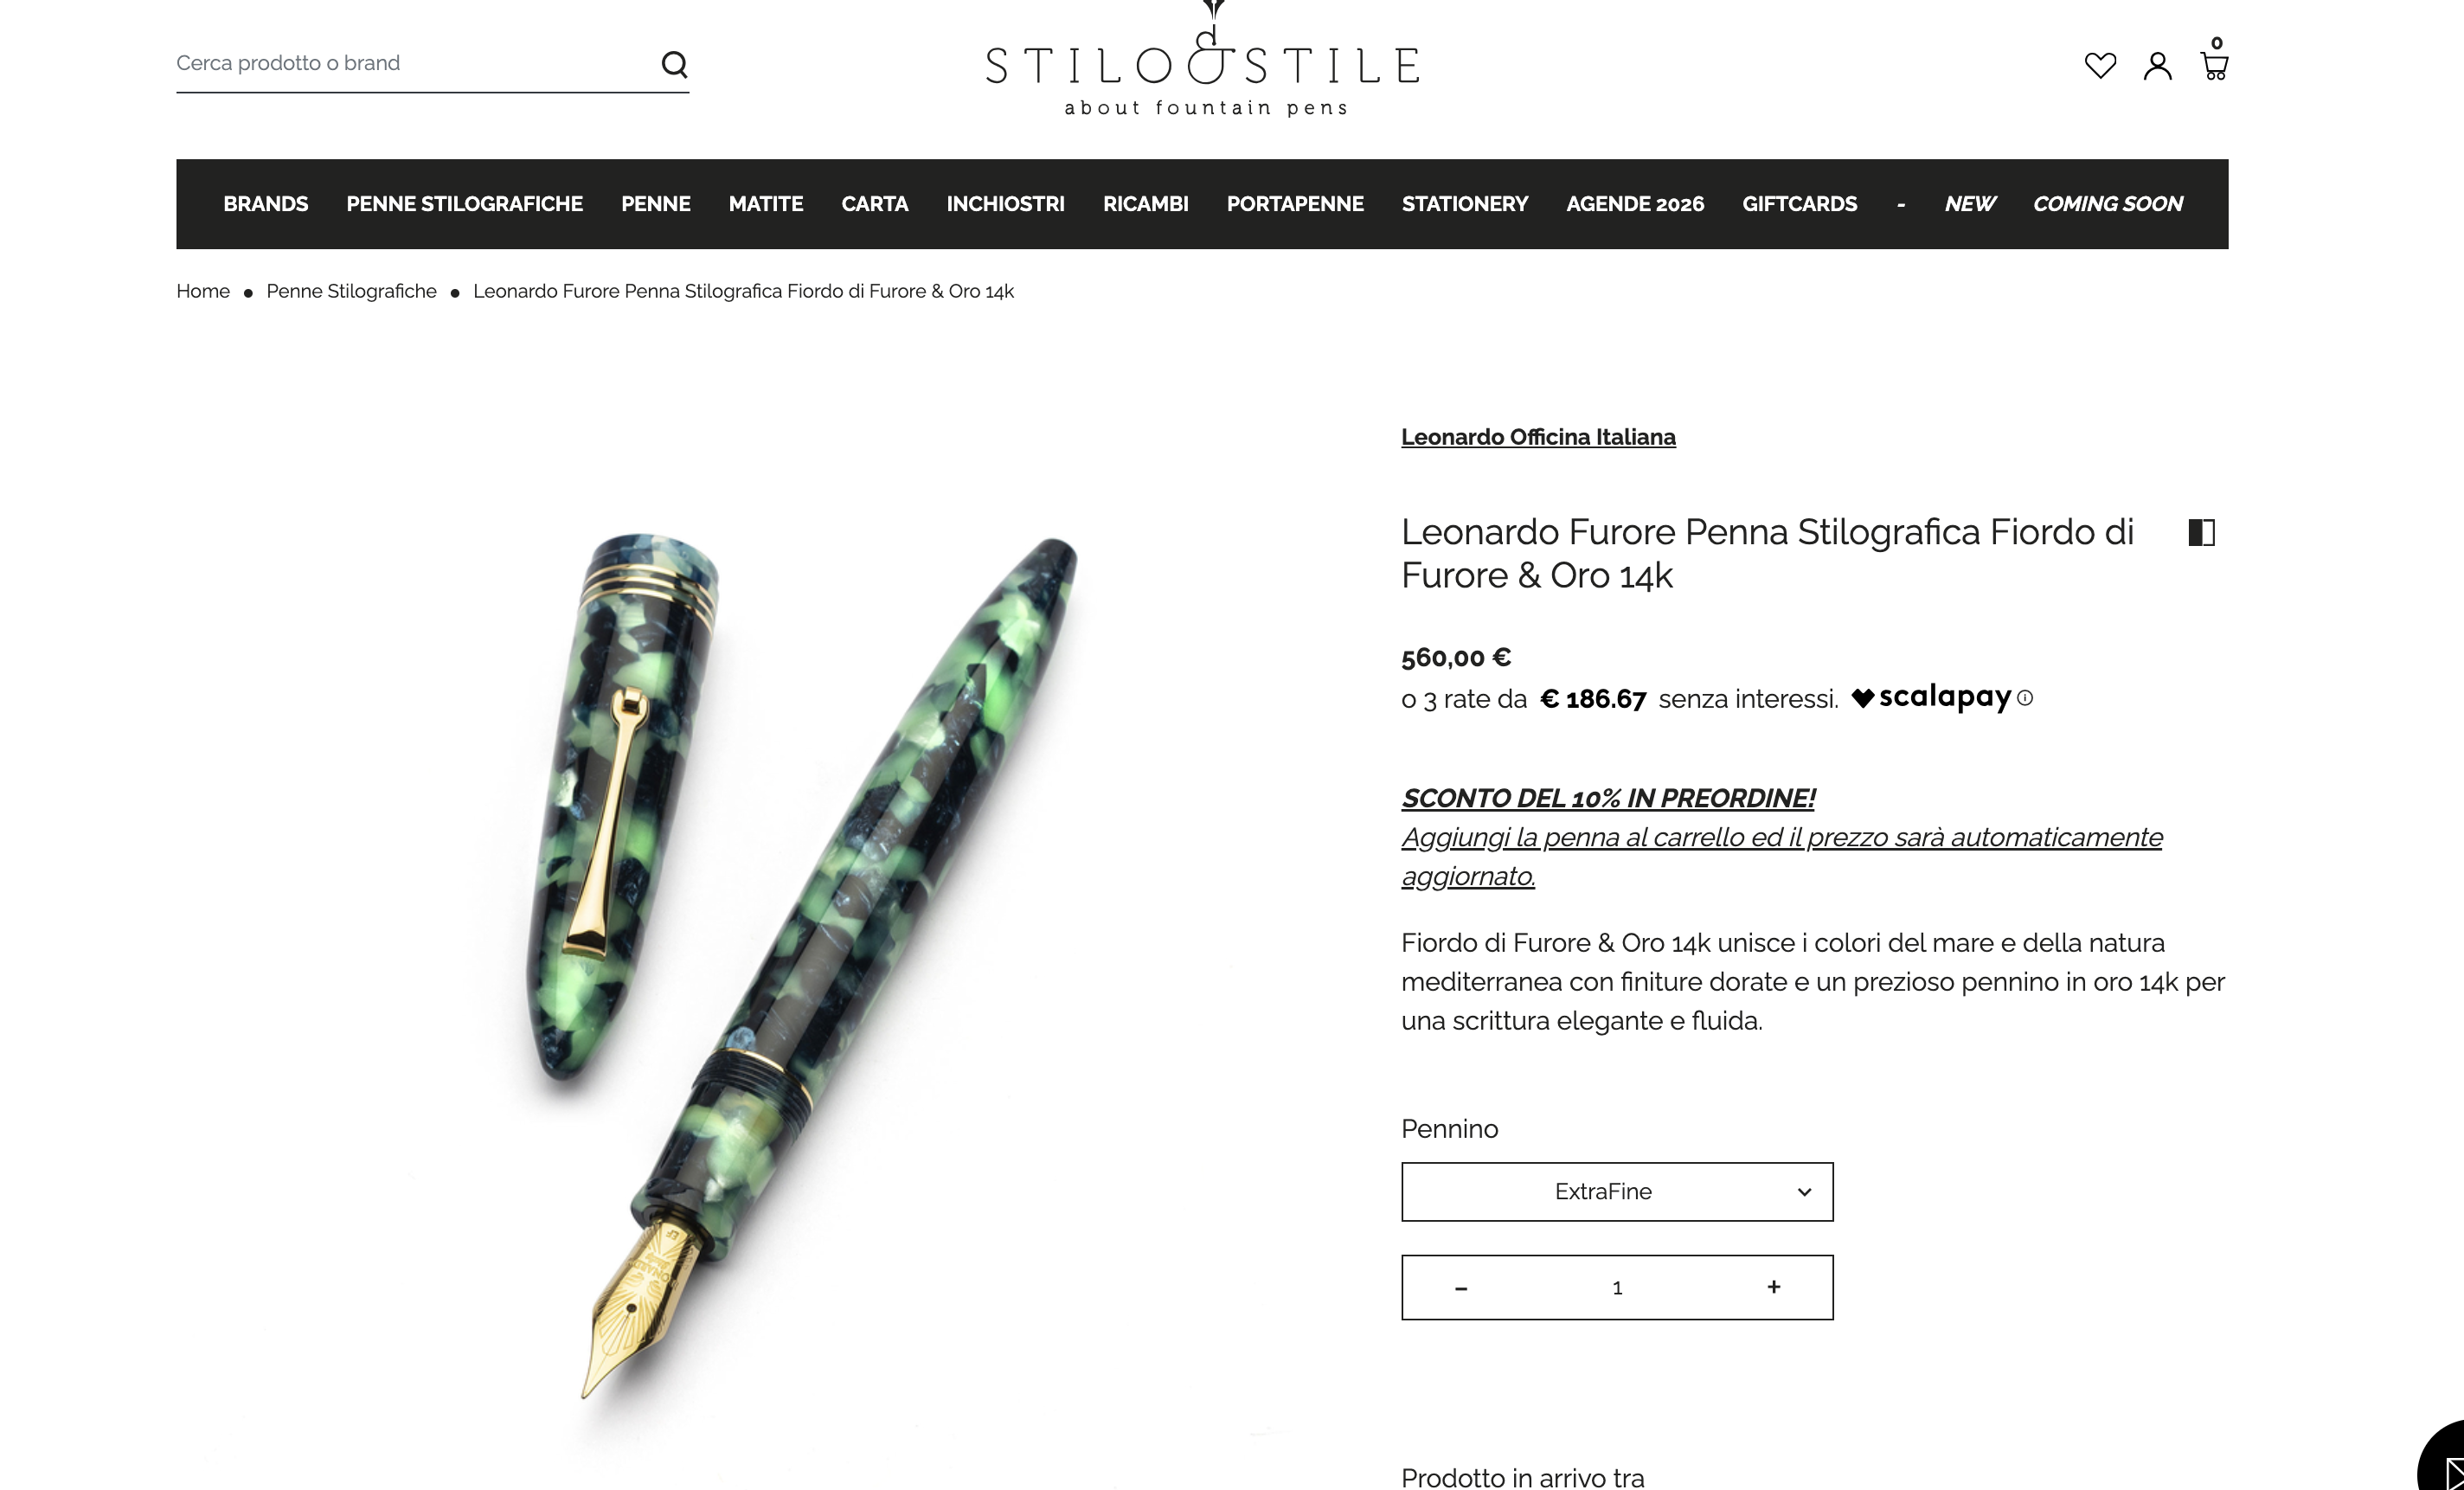Click the search magnifier icon
The height and width of the screenshot is (1490, 2464).
[x=675, y=65]
